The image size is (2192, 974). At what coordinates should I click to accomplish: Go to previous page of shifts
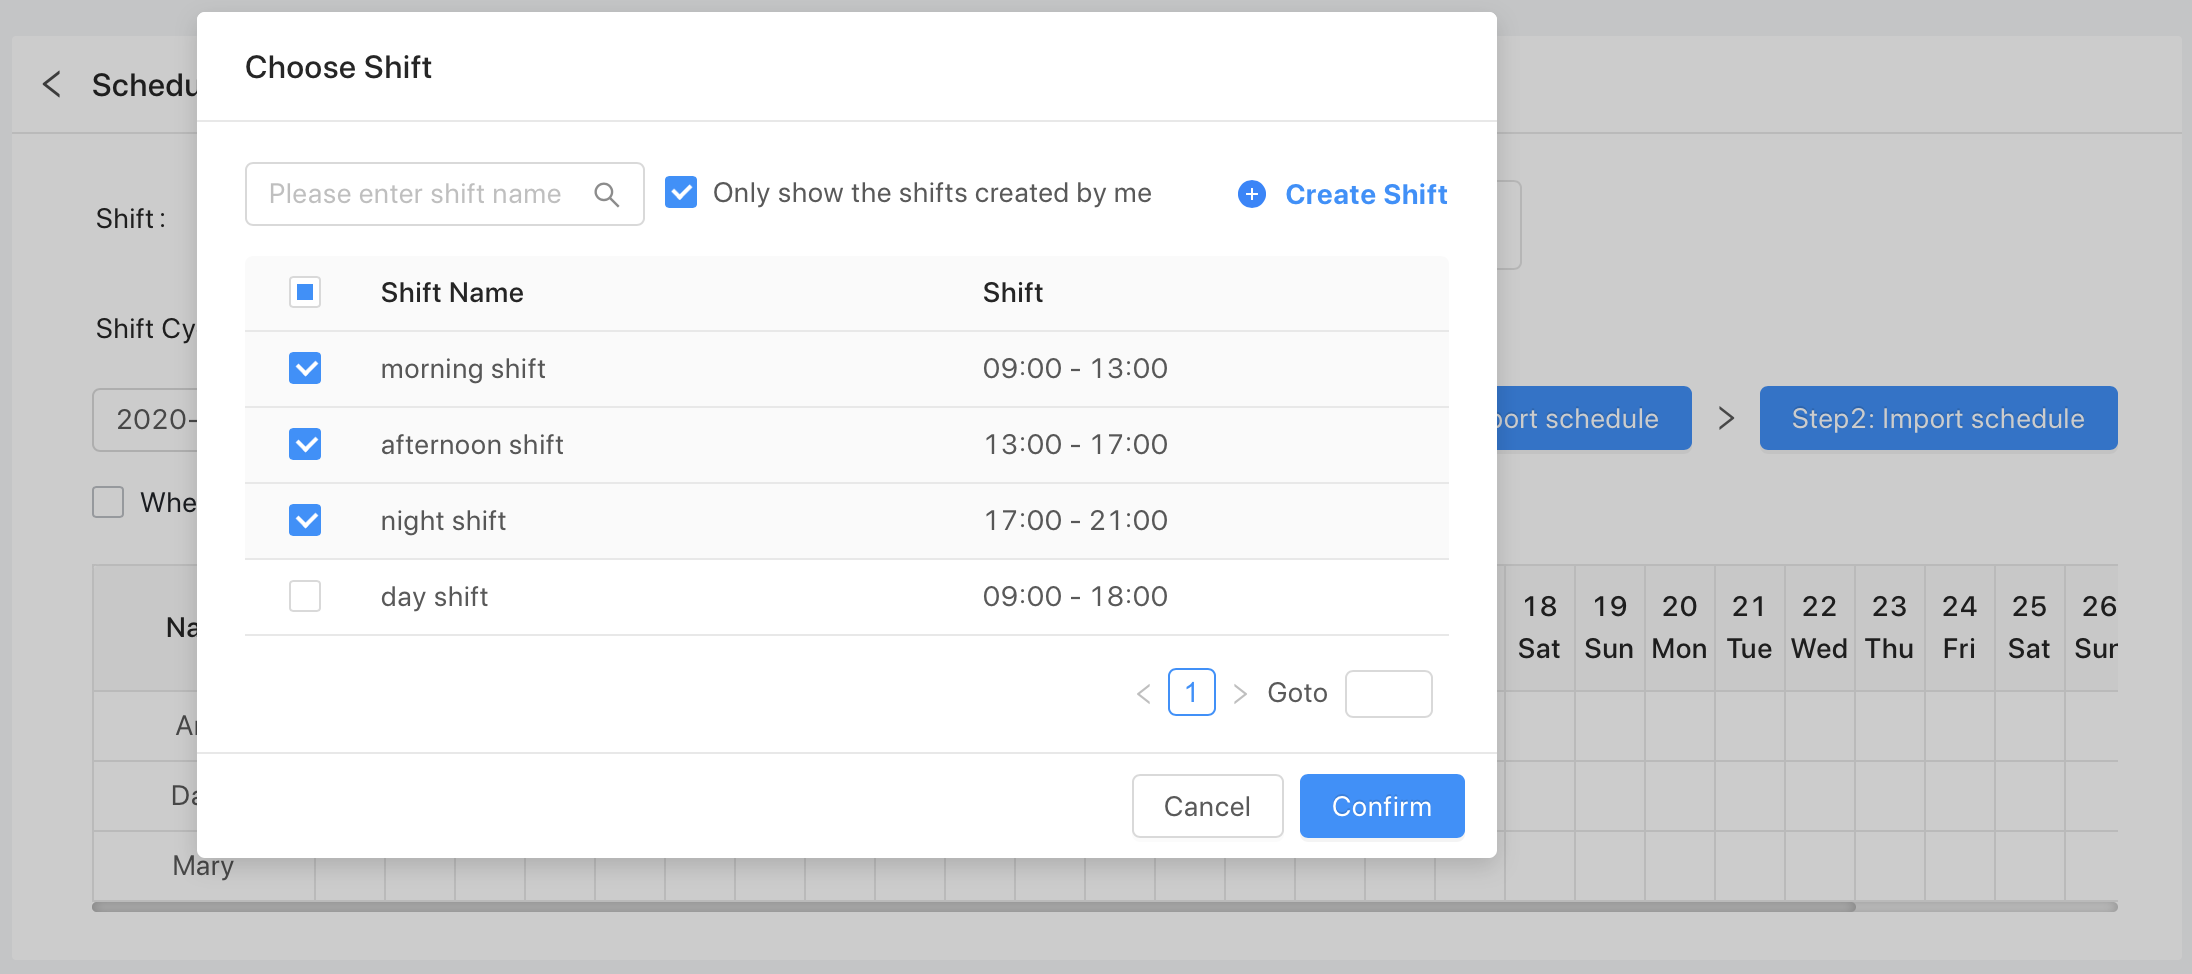(1144, 693)
